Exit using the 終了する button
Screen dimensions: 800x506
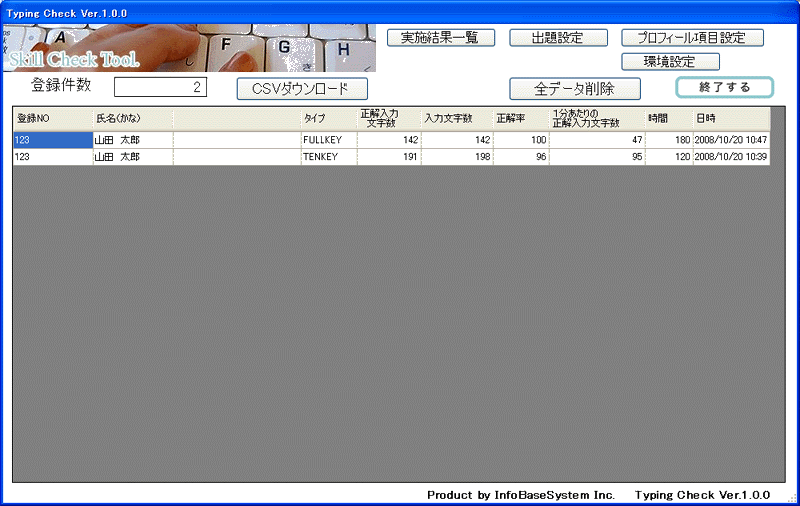click(x=724, y=87)
